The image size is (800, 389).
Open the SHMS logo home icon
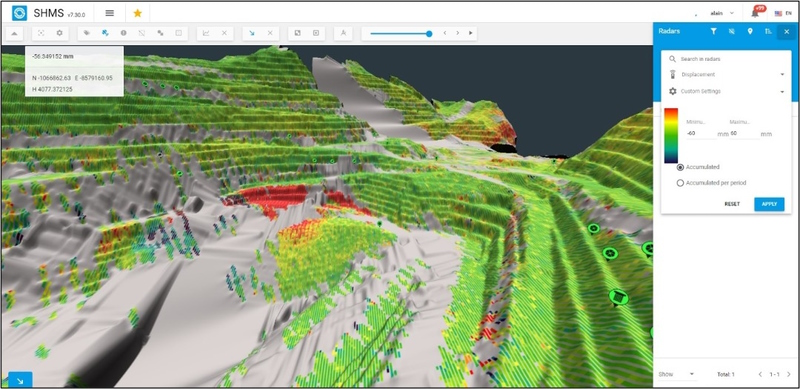19,13
